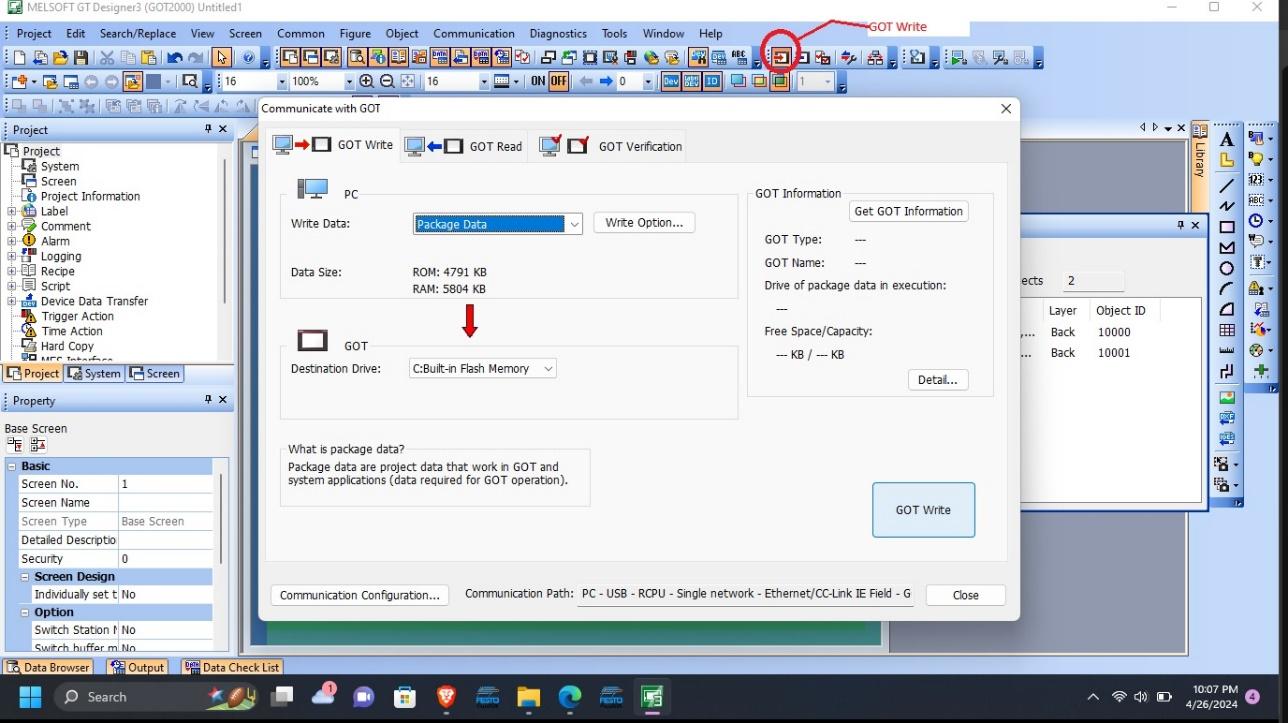
Task: Switch to the GOT Read tab
Action: click(x=464, y=146)
